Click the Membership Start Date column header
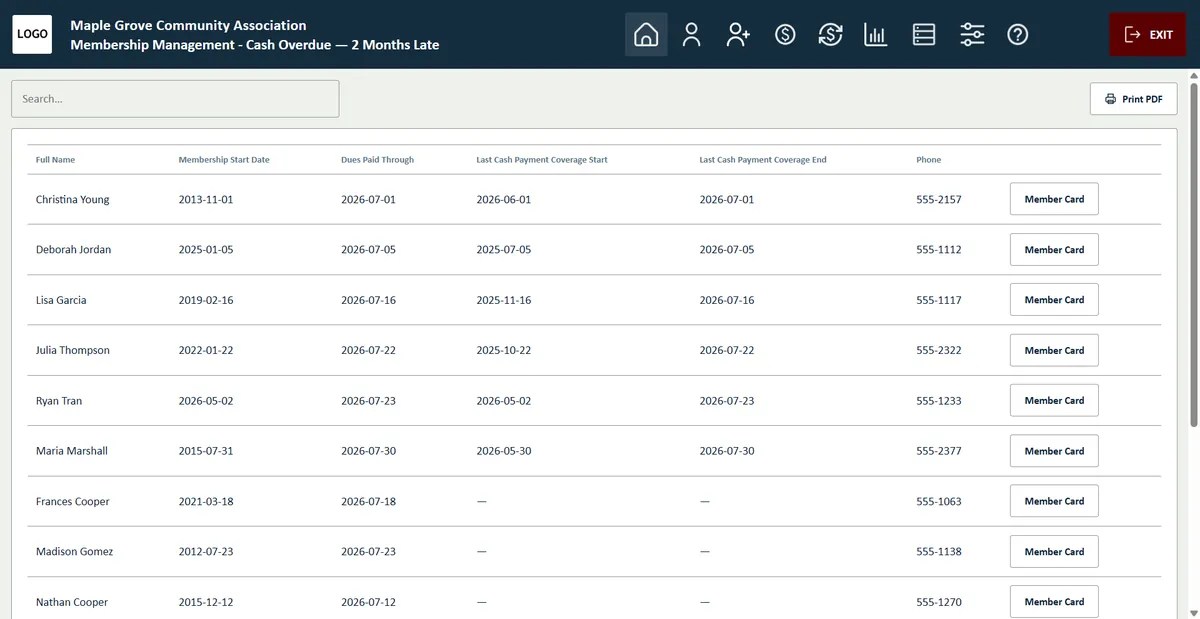 (x=224, y=160)
